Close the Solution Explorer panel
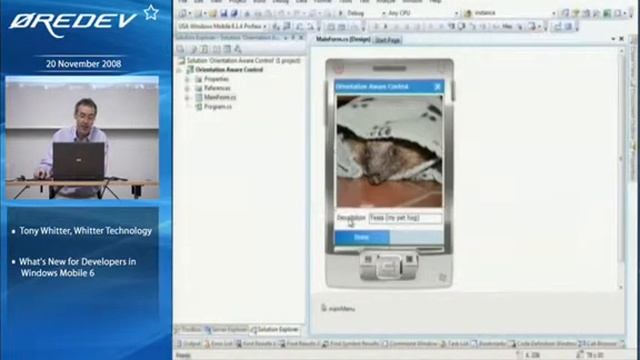Viewport: 640px width, 360px height. tap(301, 38)
